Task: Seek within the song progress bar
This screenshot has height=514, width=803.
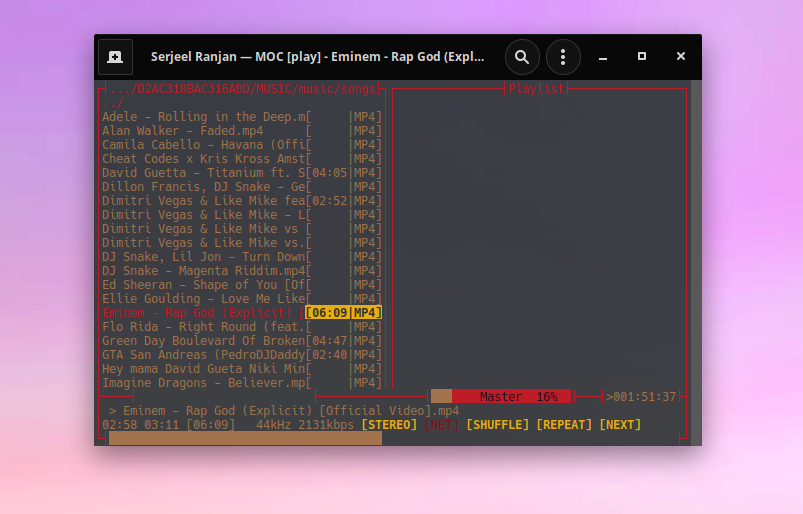Action: tap(393, 438)
